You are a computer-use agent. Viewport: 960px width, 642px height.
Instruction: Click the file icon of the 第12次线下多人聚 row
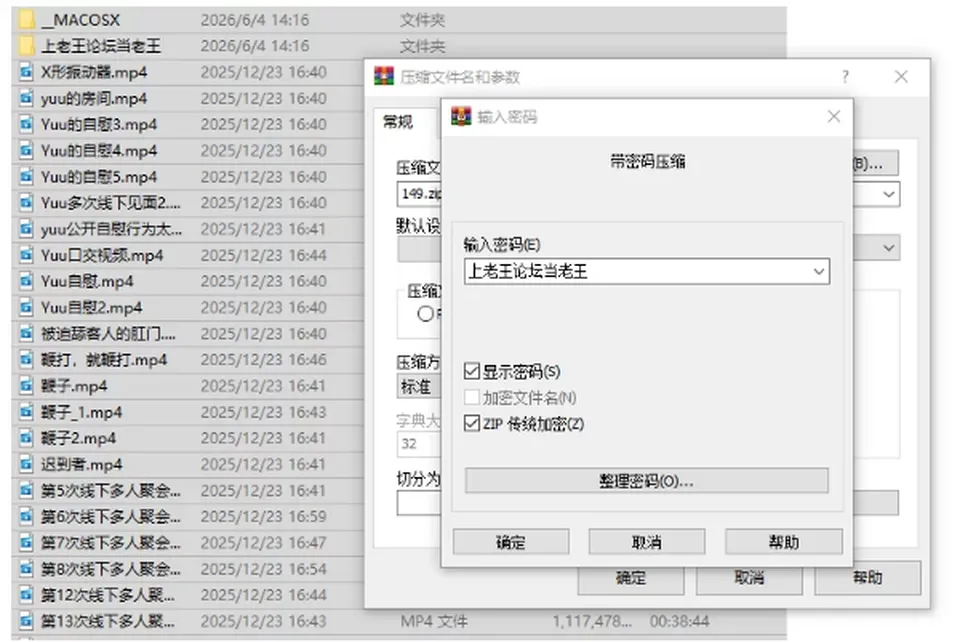(26, 595)
